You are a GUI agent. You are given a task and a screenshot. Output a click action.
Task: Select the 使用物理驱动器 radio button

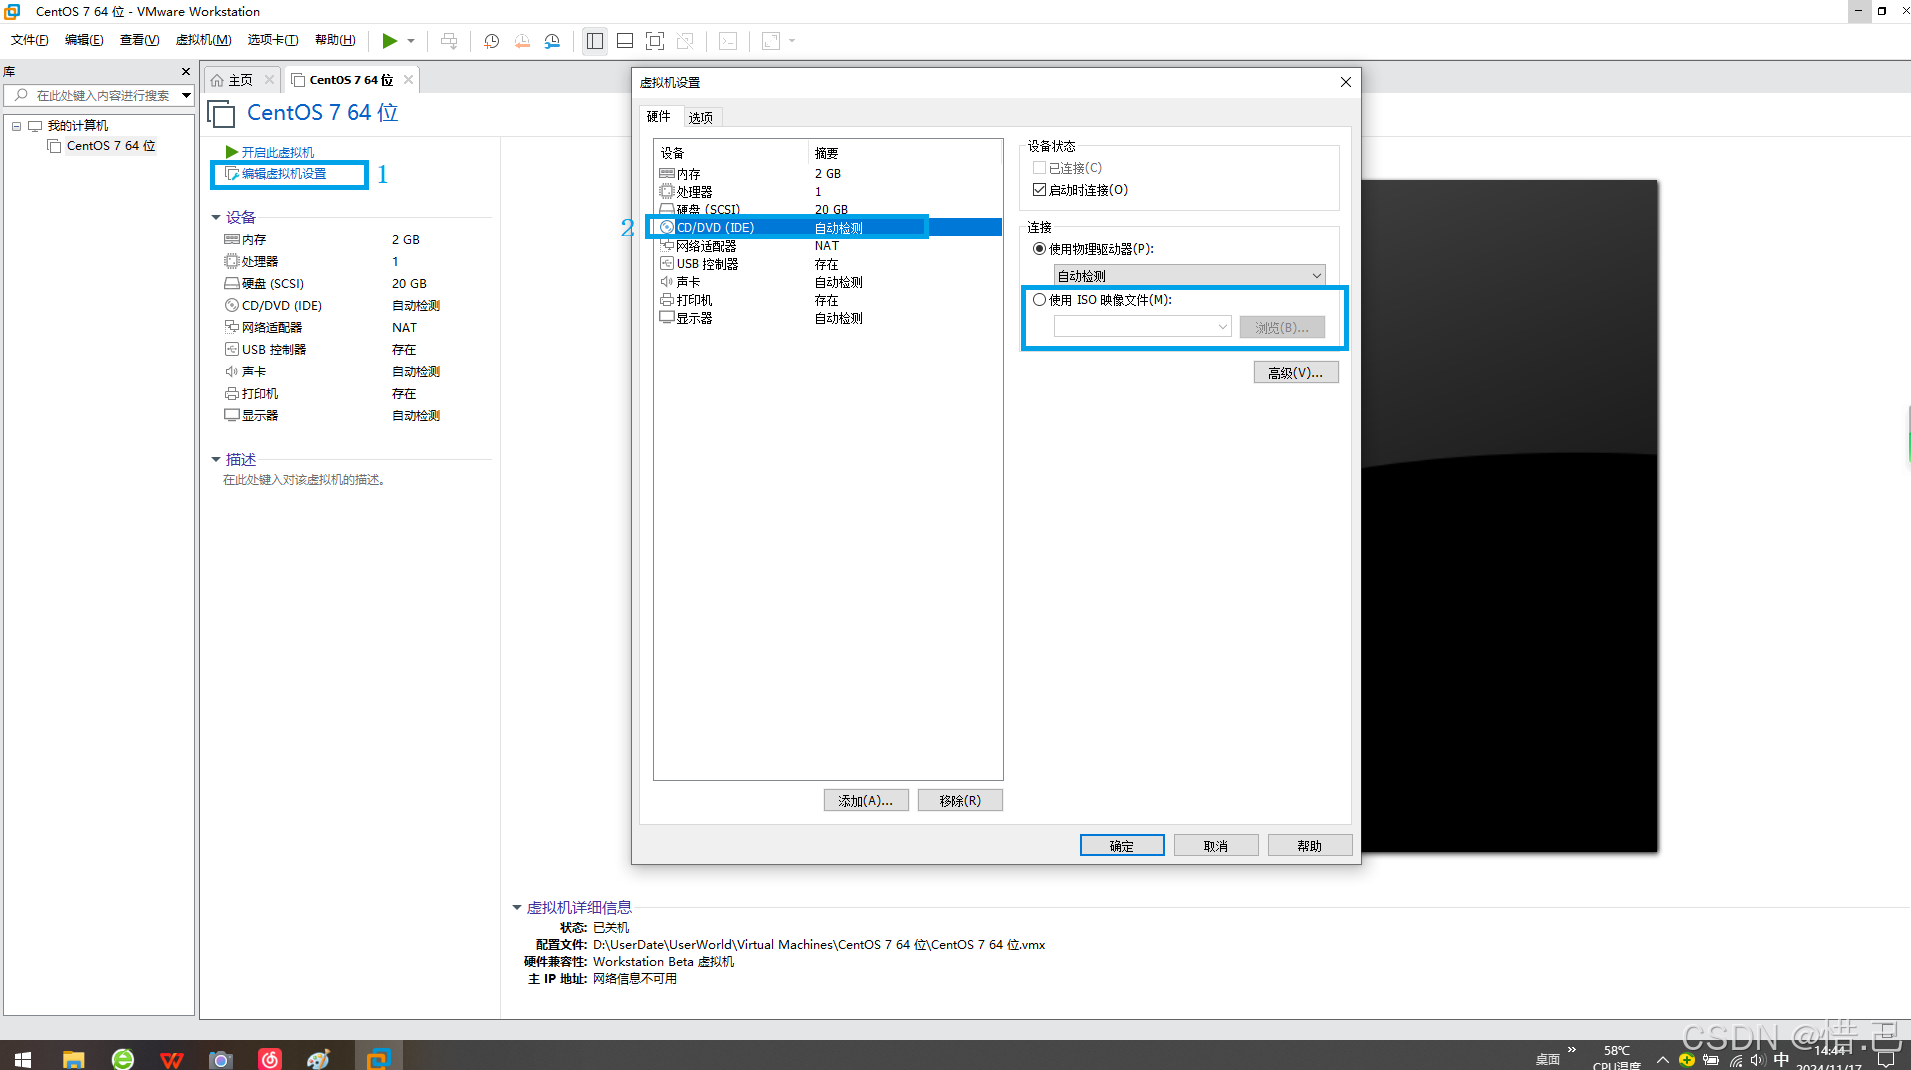pyautogui.click(x=1039, y=249)
